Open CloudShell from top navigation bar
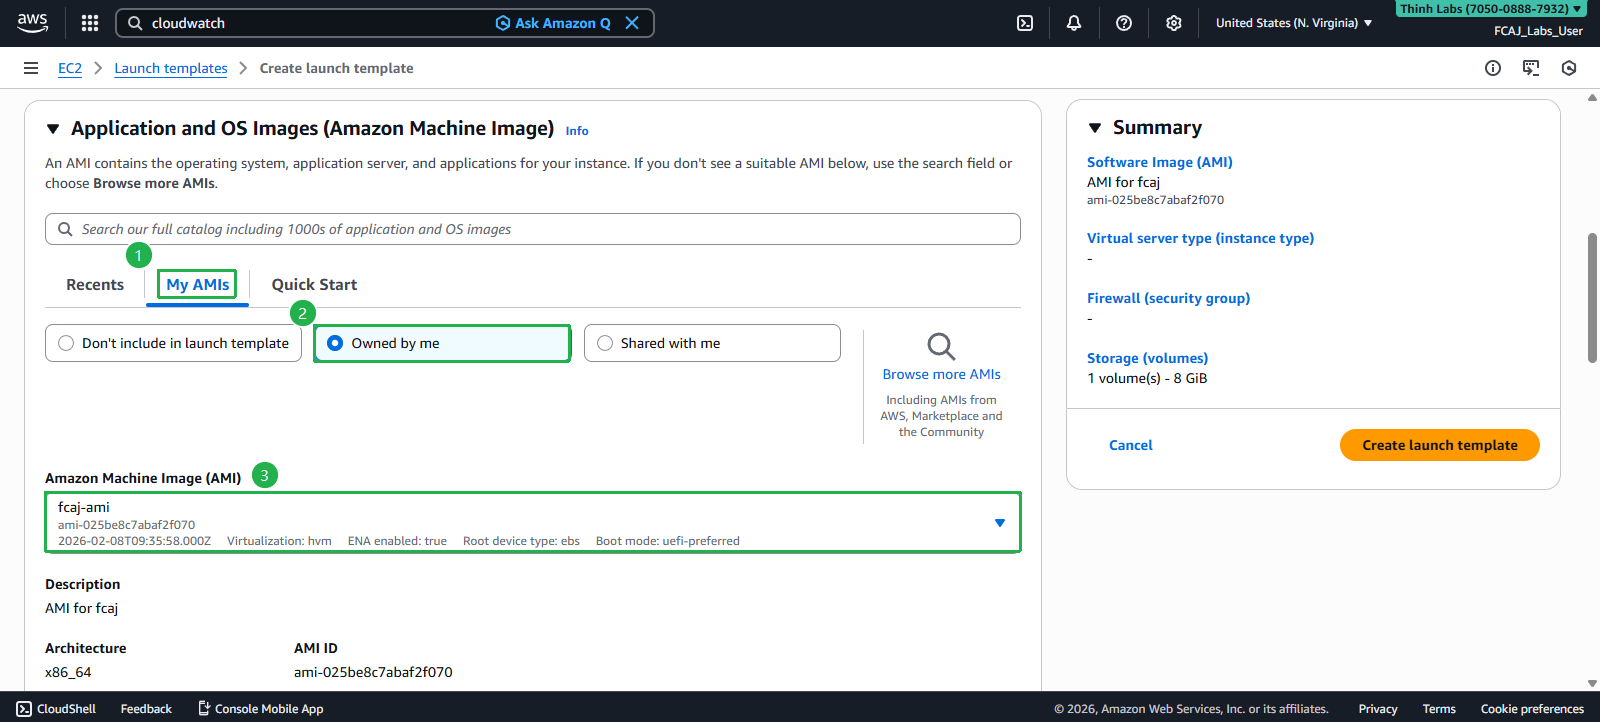1600x722 pixels. point(1025,23)
